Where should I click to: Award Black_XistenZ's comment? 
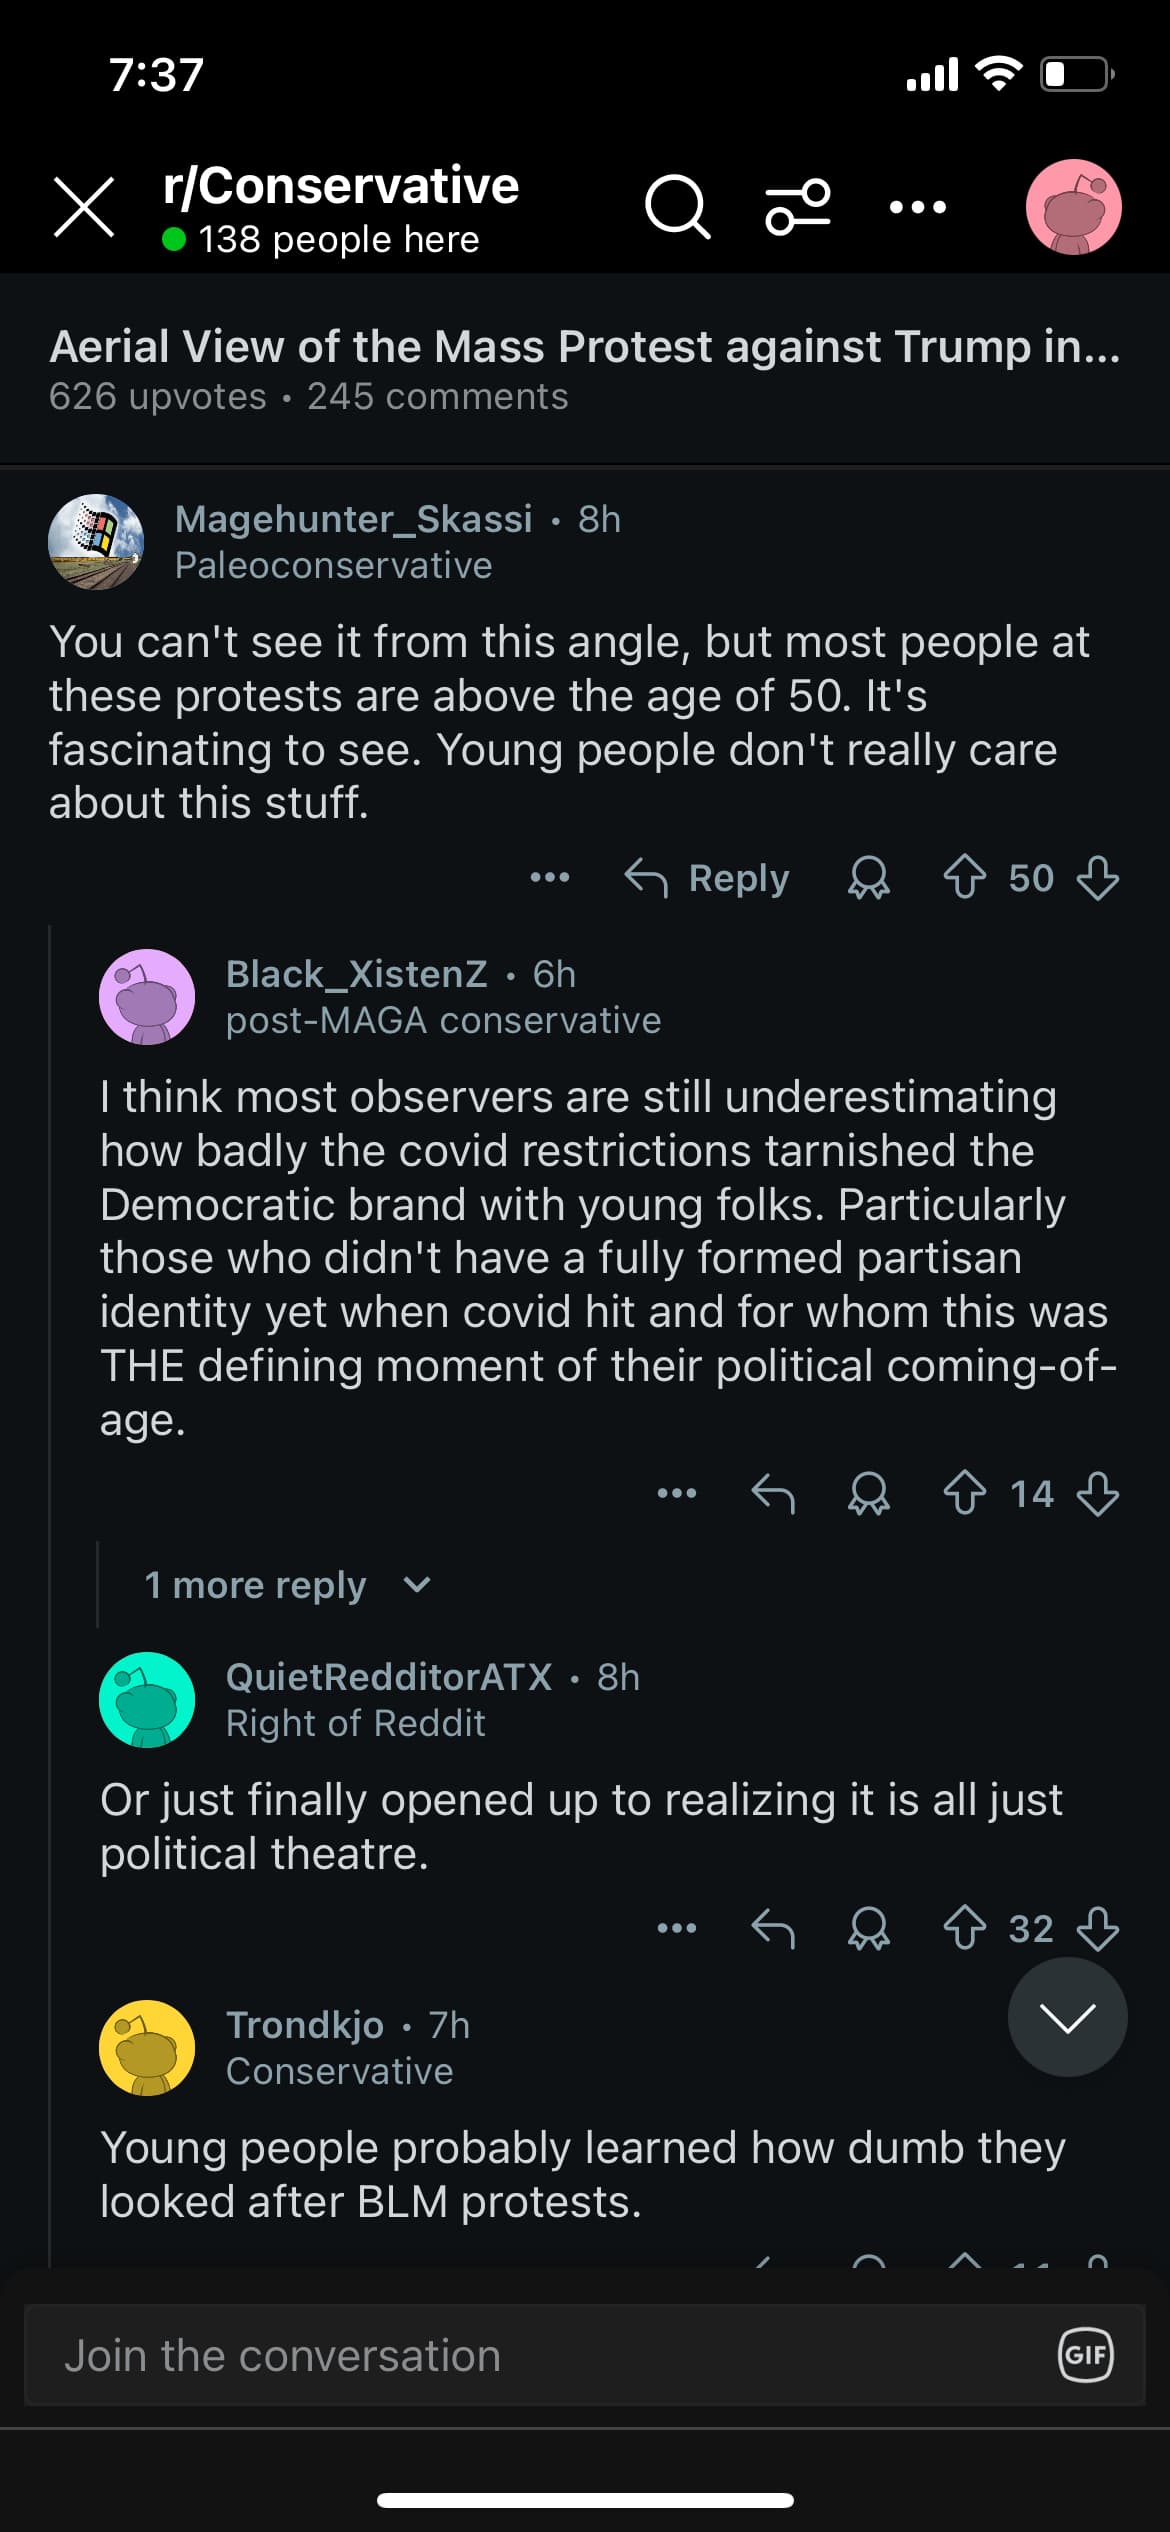[x=868, y=1494]
